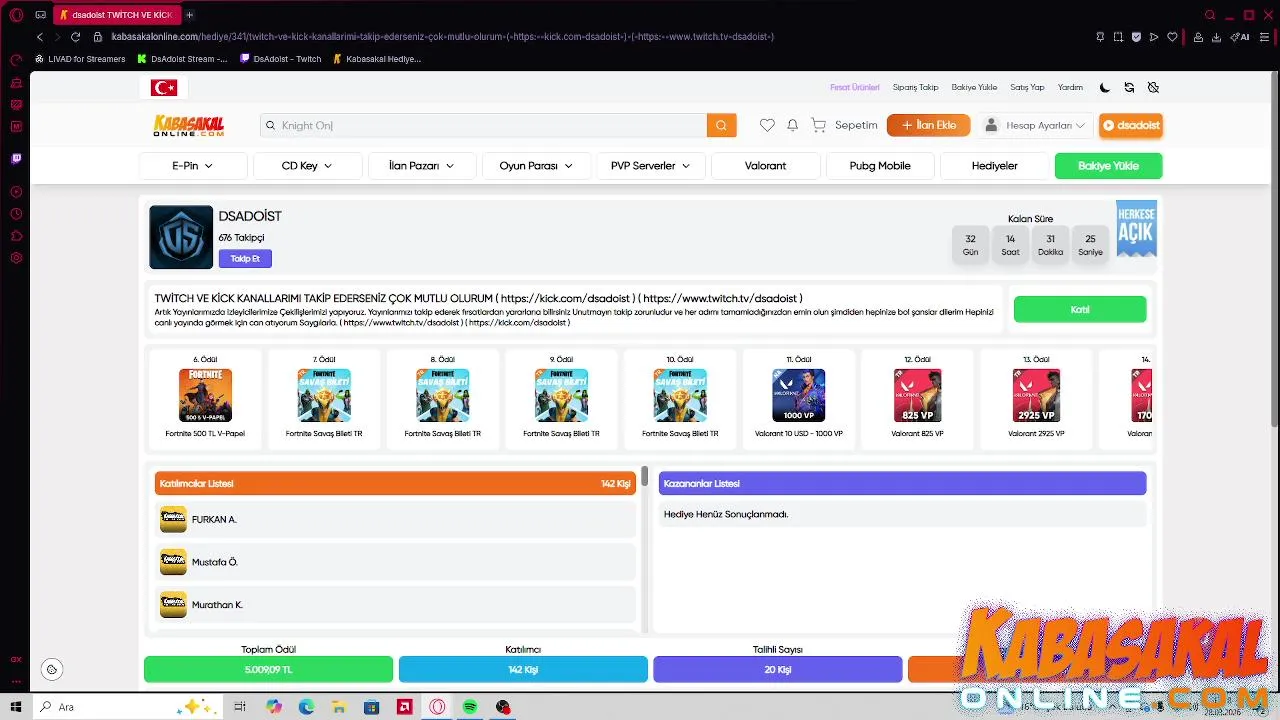Open dsadoist profile orange button

(x=1131, y=125)
